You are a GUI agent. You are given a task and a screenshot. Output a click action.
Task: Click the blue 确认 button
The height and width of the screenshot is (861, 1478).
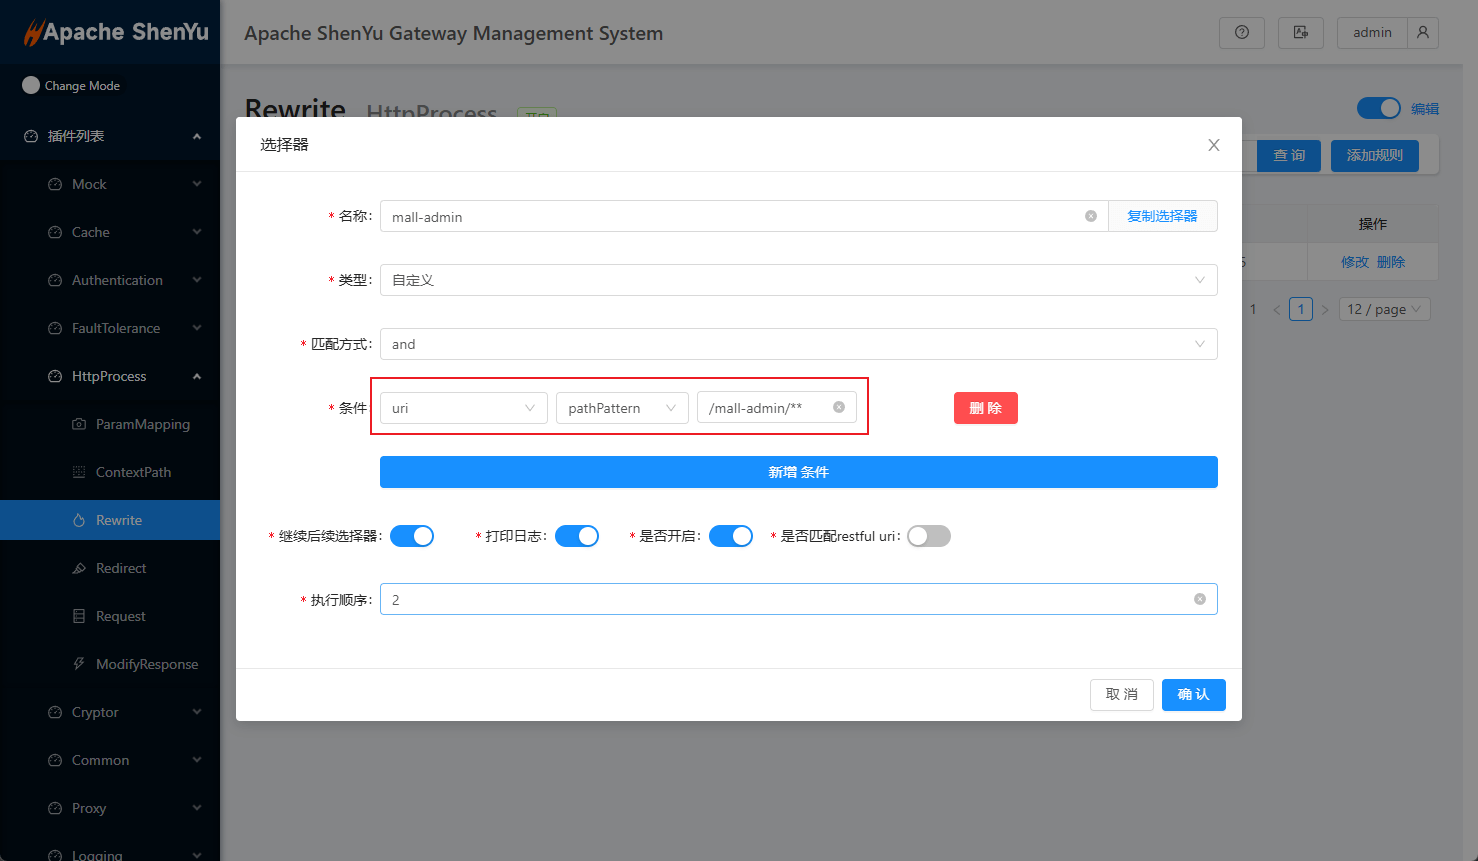coord(1193,694)
